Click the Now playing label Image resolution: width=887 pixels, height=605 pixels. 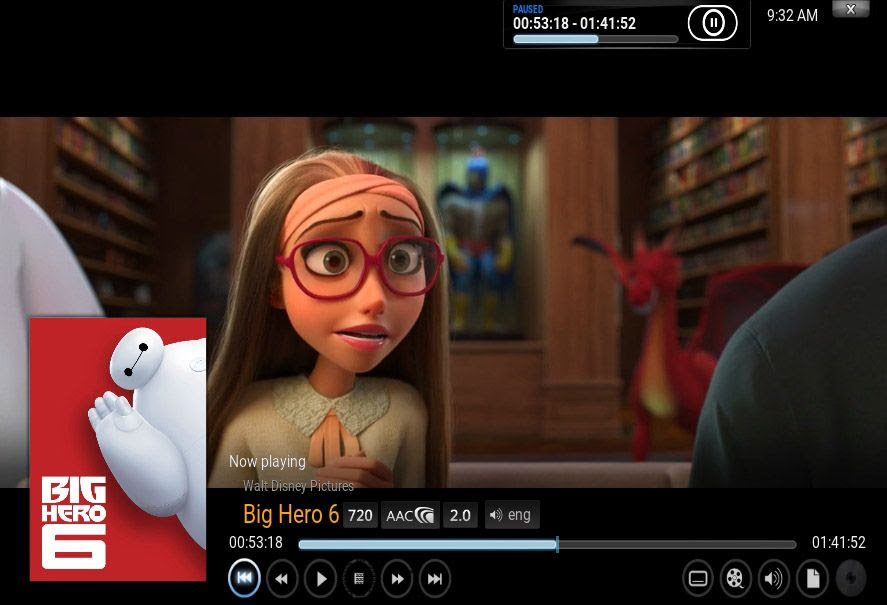267,462
